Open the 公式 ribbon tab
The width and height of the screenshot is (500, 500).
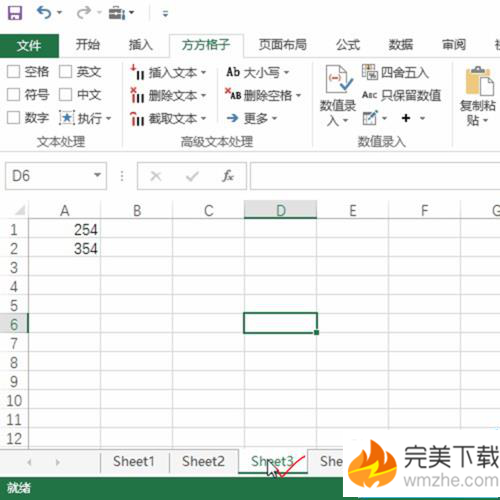click(348, 44)
